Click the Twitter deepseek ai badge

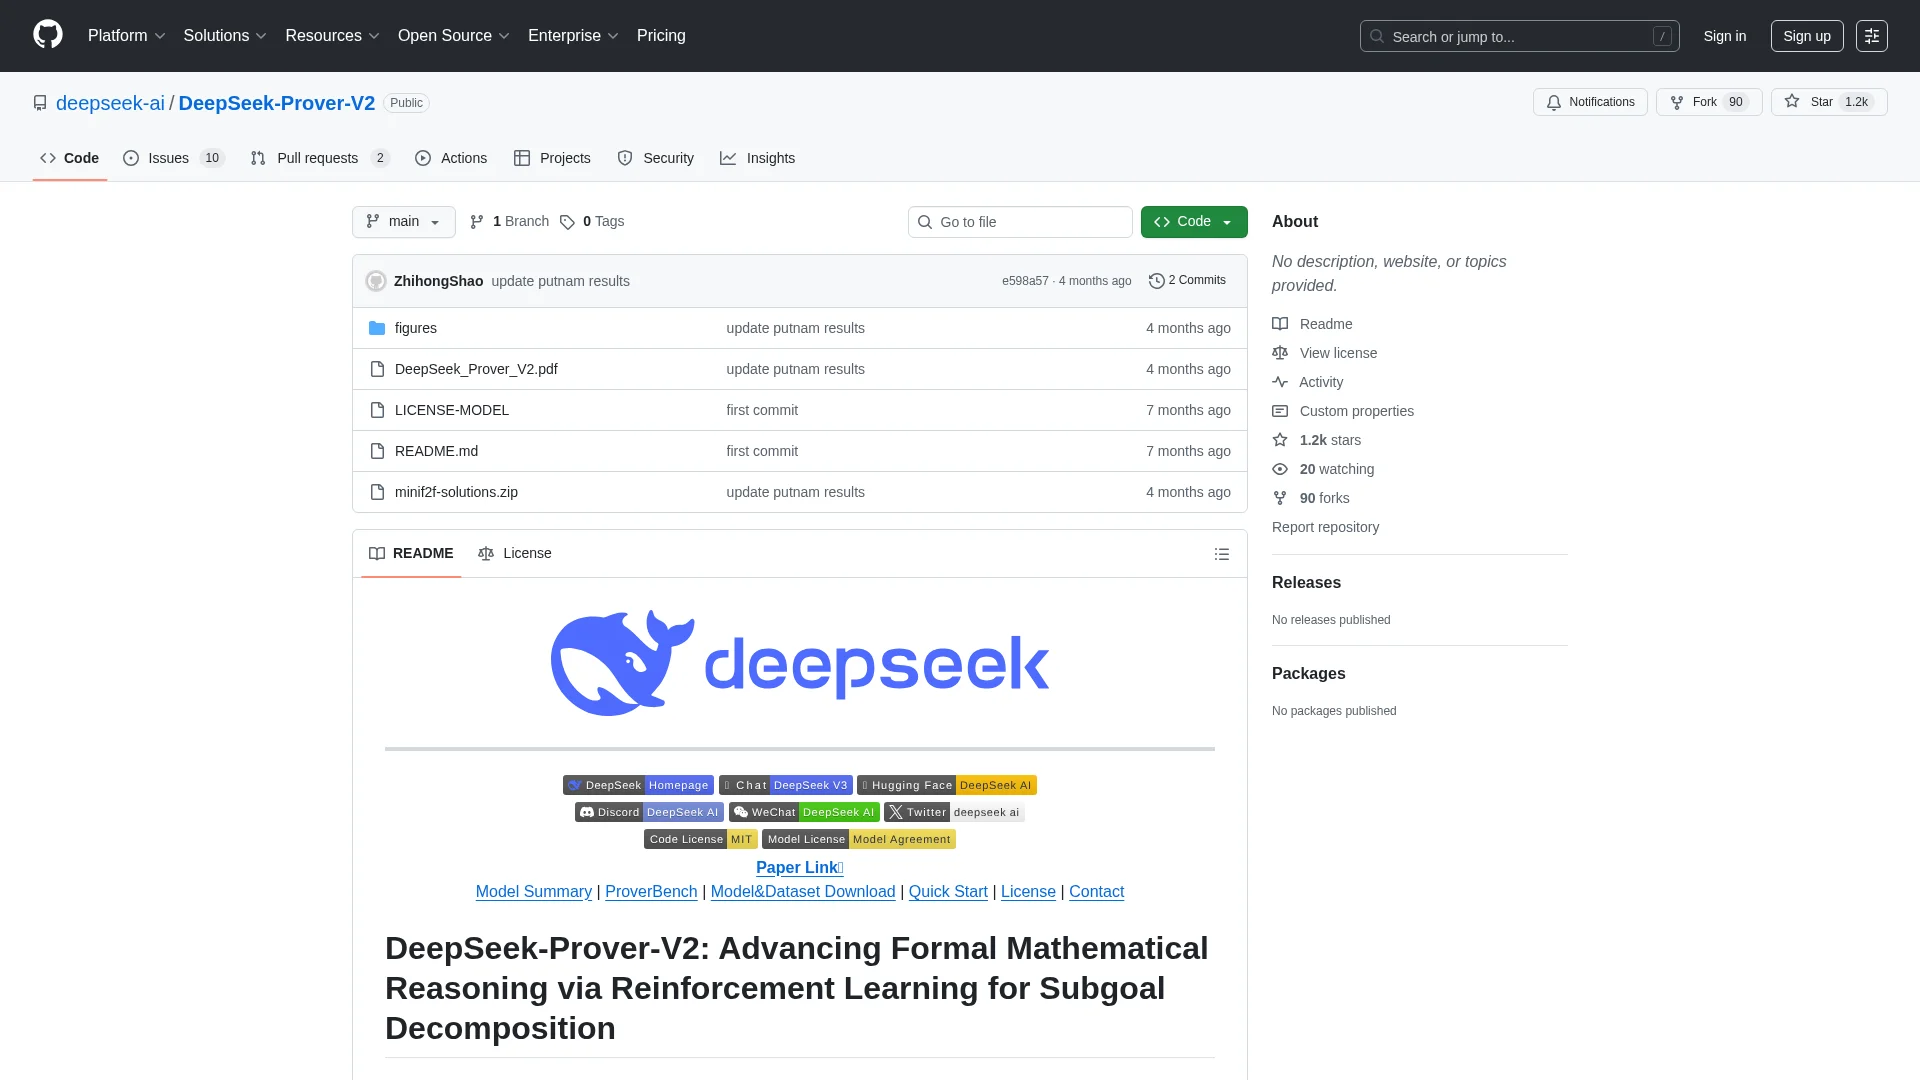[x=954, y=812]
